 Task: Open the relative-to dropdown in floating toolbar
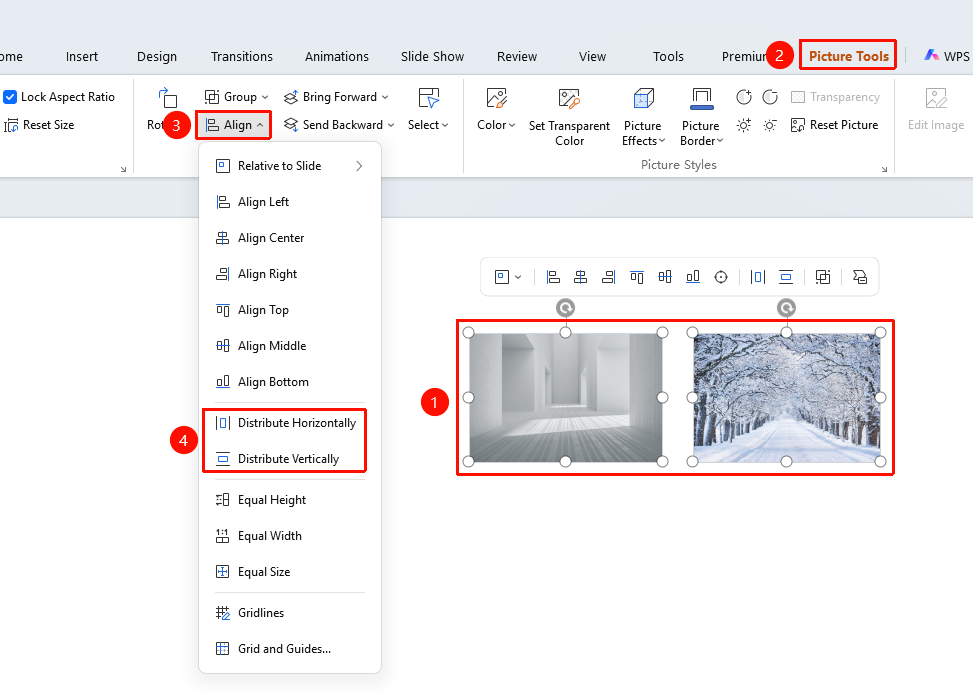[508, 277]
